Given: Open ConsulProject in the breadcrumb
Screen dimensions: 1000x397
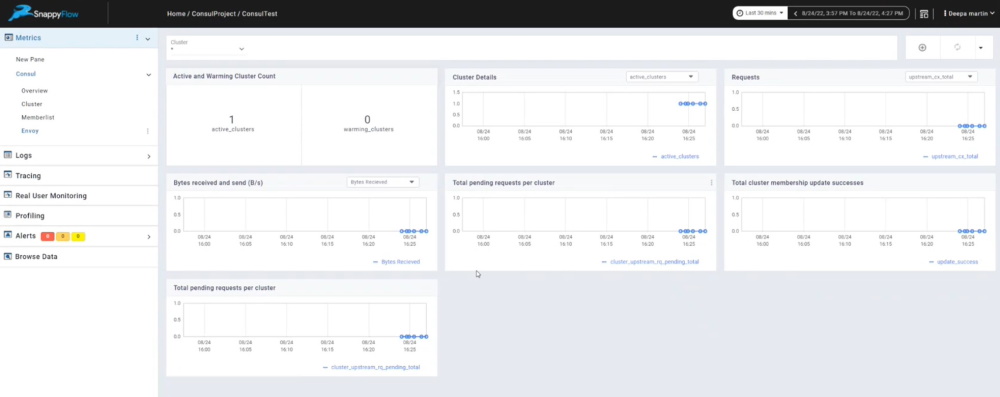Looking at the screenshot, I should [213, 13].
